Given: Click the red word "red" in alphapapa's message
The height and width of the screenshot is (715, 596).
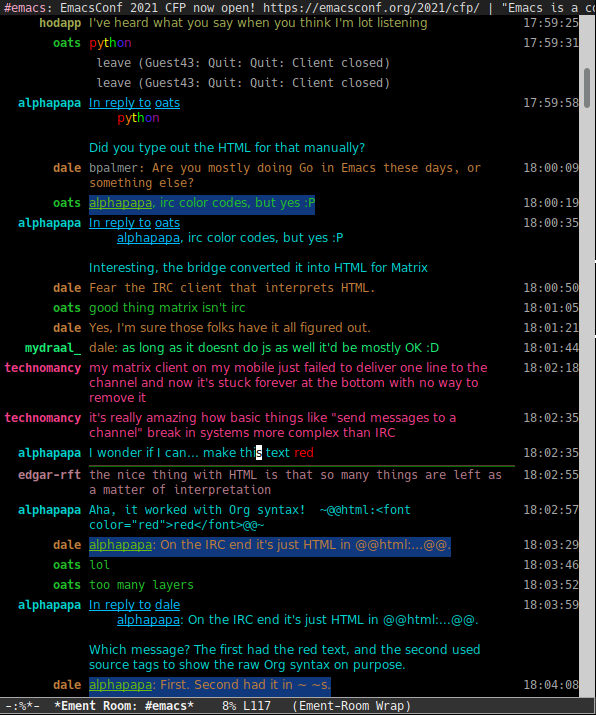Looking at the screenshot, I should (x=304, y=453).
